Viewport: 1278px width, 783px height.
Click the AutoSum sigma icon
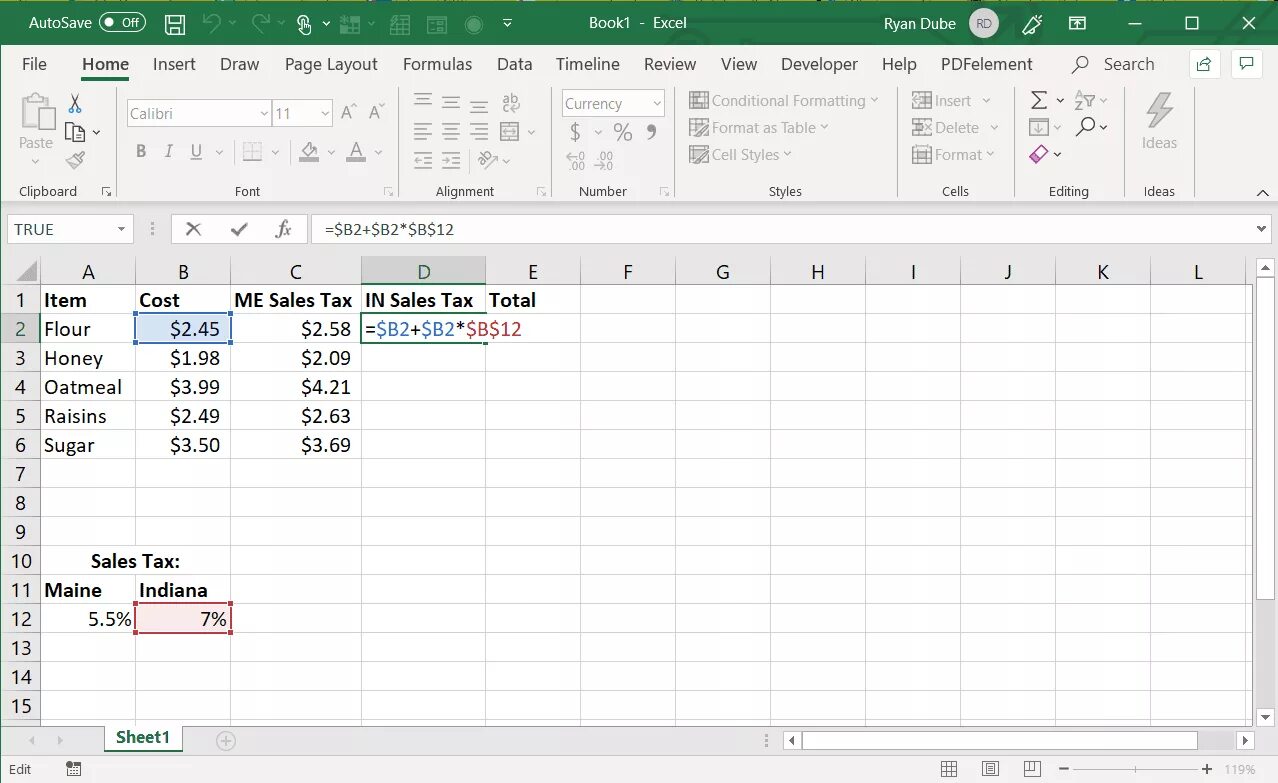pos(1039,100)
